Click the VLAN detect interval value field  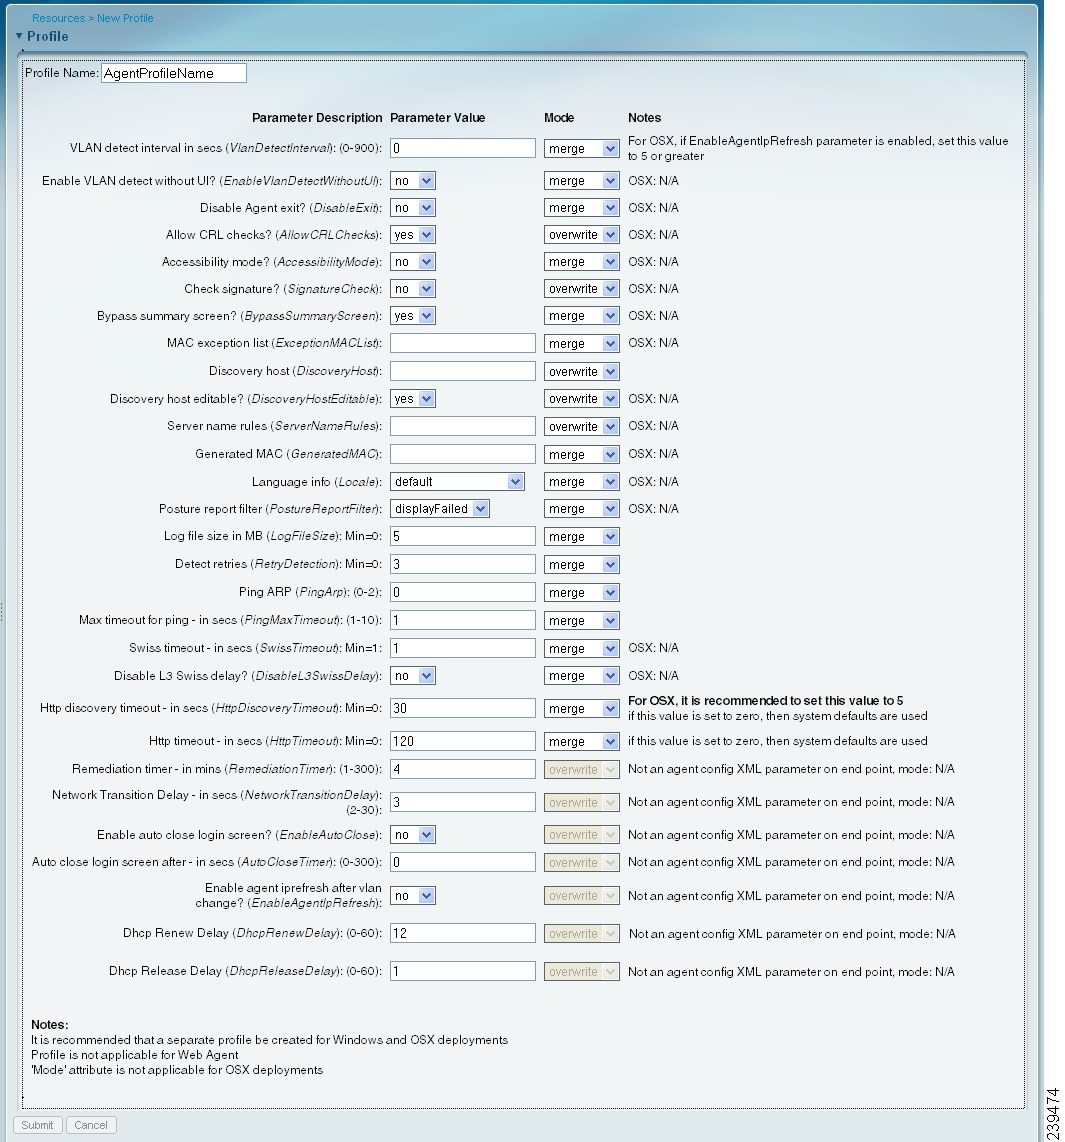coord(463,148)
